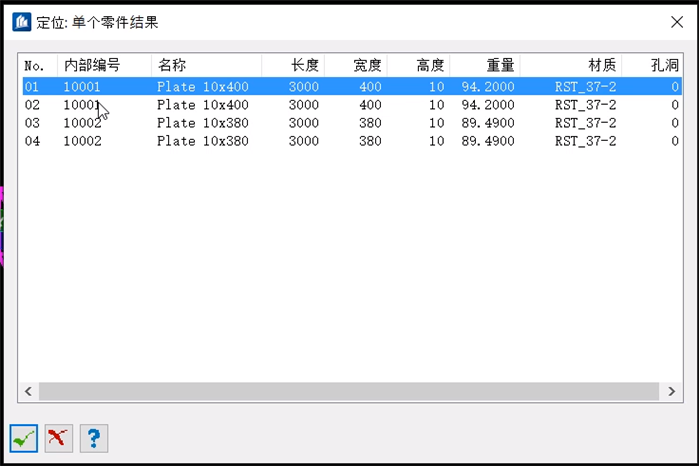Viewport: 699px width, 466px height.
Task: Cancel with the red X button
Action: [x=59, y=438]
